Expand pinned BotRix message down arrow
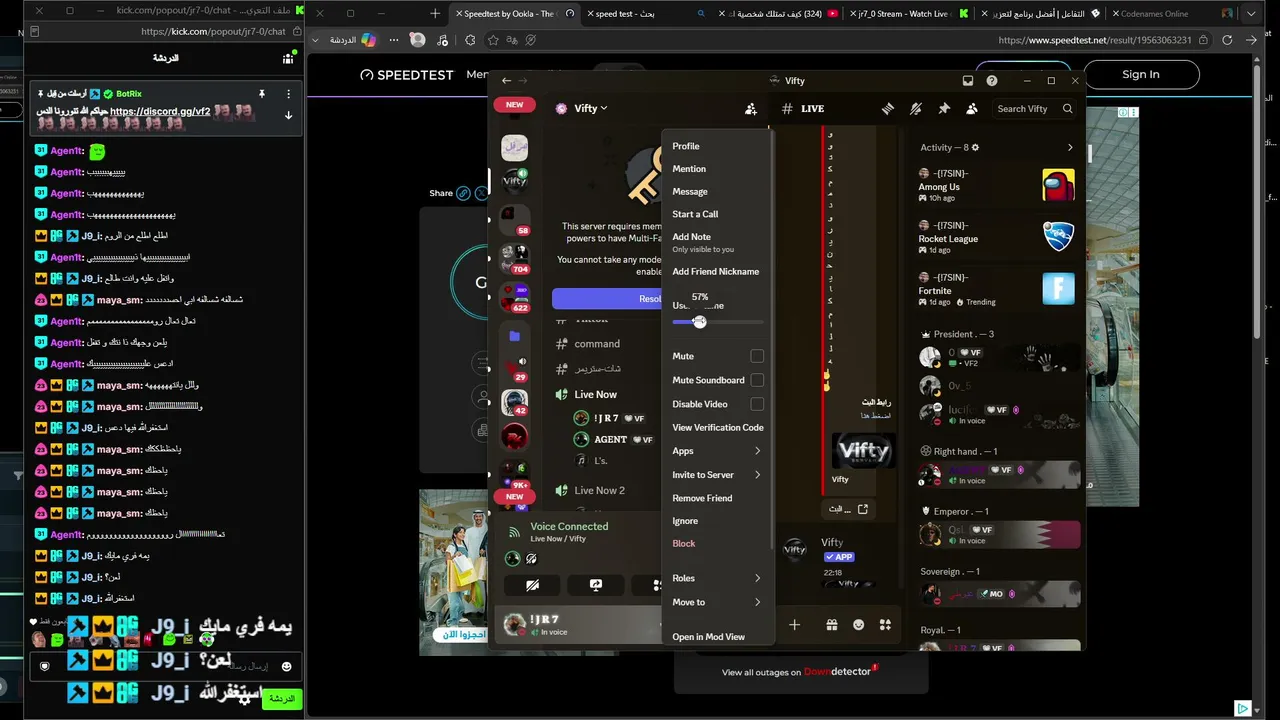 click(x=289, y=115)
